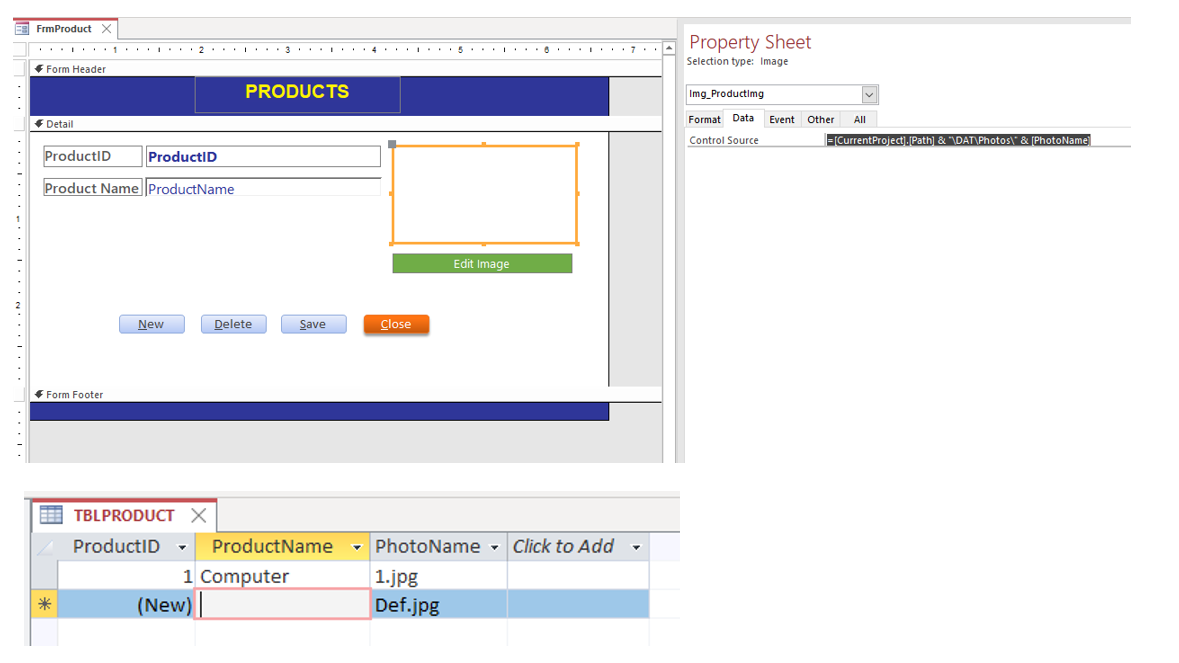This screenshot has height=663, width=1179.
Task: Click the Computer cell in the table
Action: (x=283, y=577)
